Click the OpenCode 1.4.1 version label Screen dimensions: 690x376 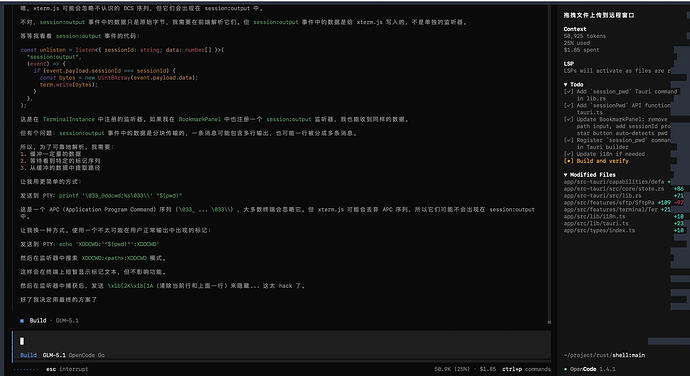coord(592,369)
